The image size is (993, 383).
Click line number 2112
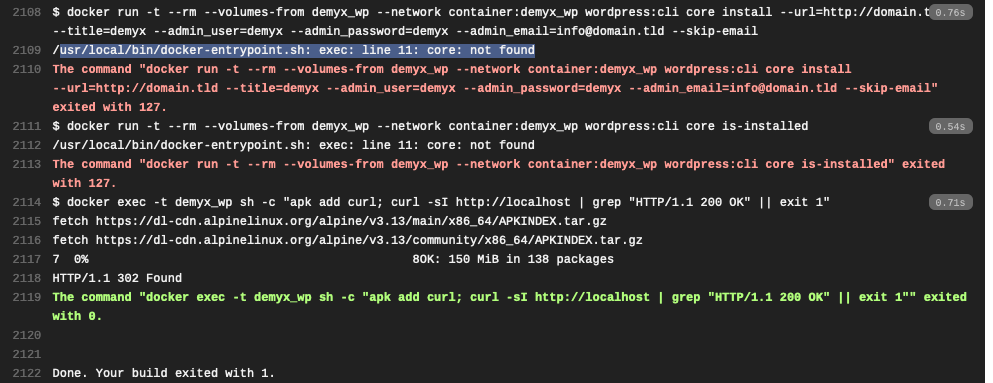pos(27,145)
